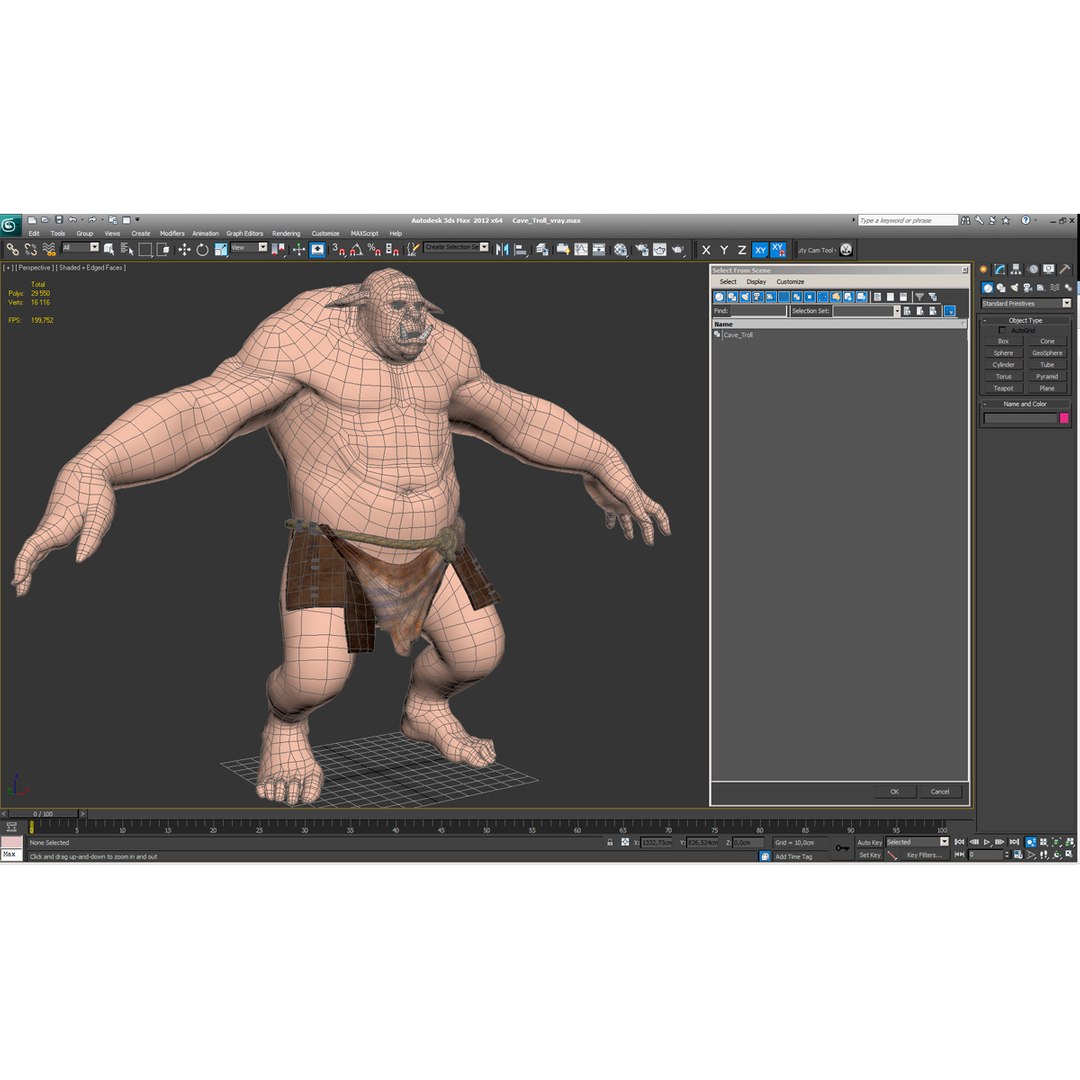Click the Mirror tool icon
The image size is (1080, 1080).
(x=501, y=249)
